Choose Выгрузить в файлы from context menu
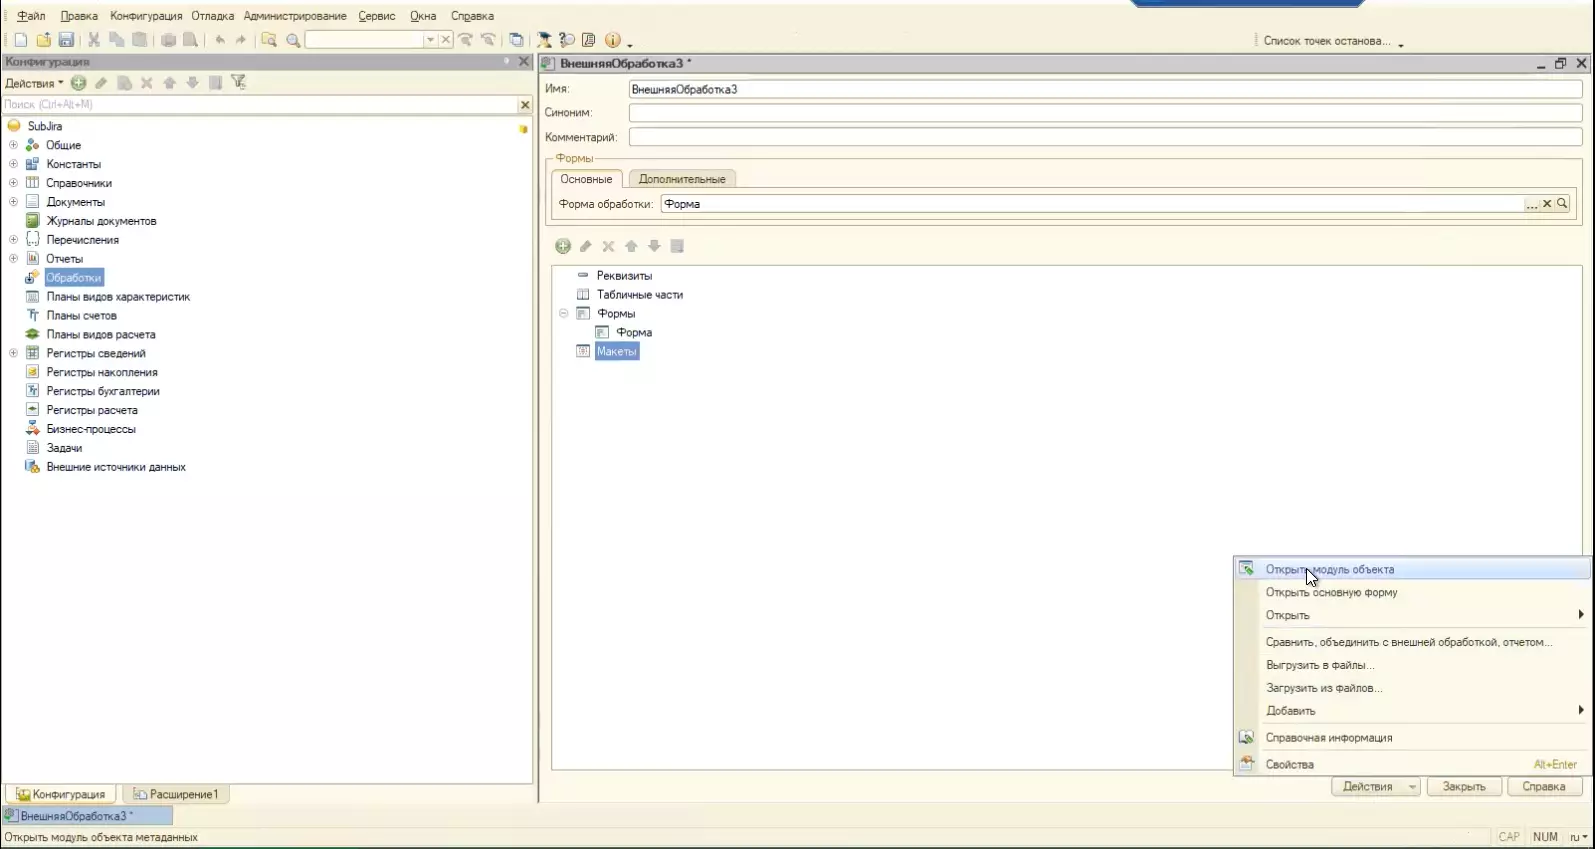Screen dimensions: 1595x849 [1320, 665]
